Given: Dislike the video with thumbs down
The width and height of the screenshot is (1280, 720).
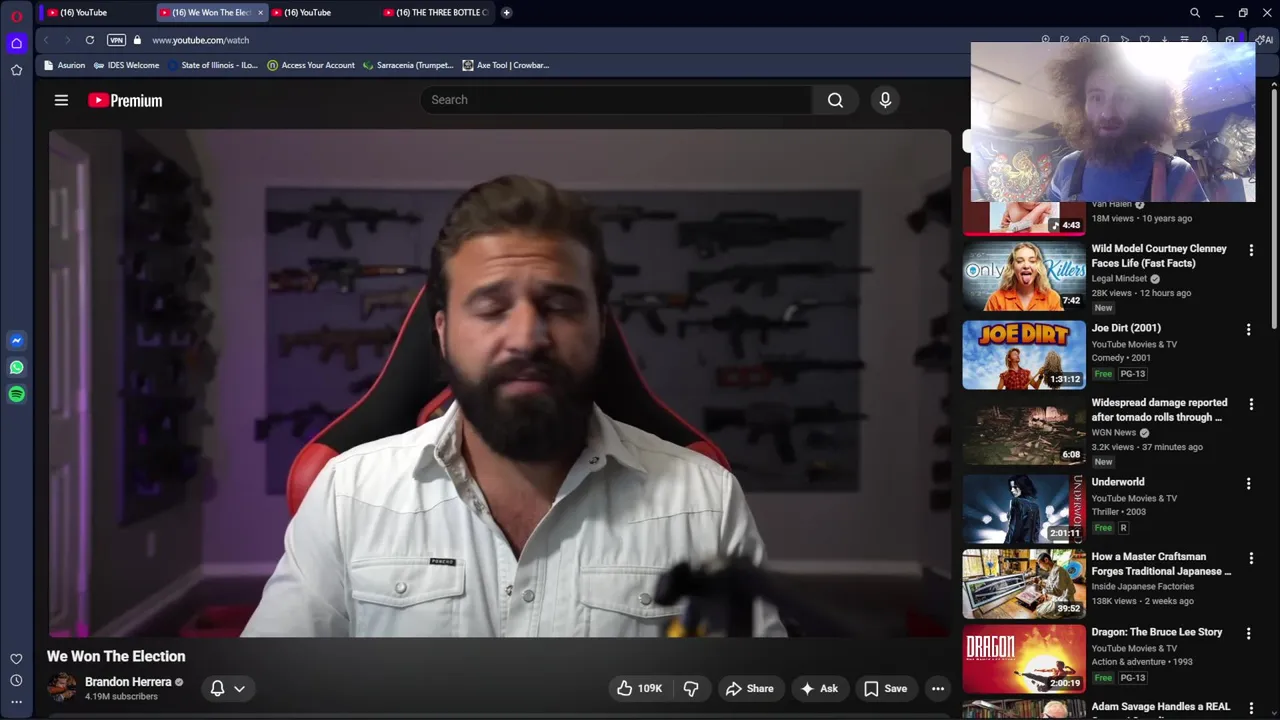Looking at the screenshot, I should point(691,688).
